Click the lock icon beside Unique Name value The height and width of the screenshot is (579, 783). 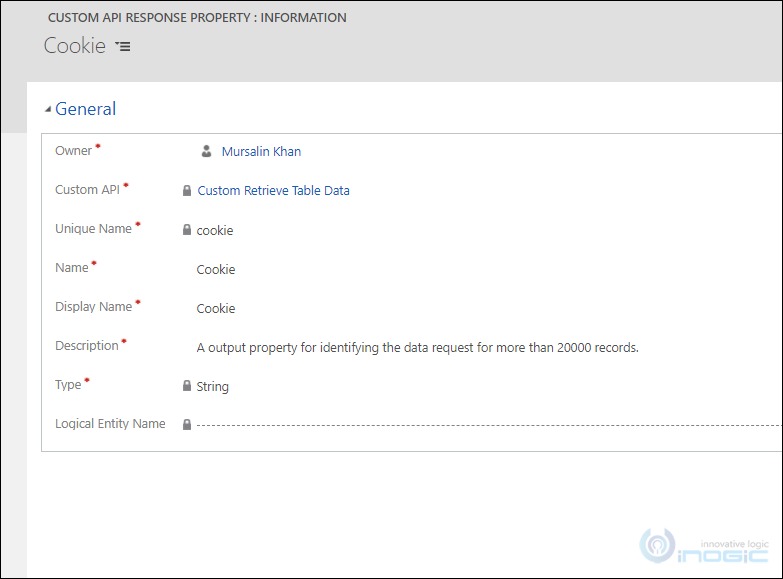[x=187, y=230]
